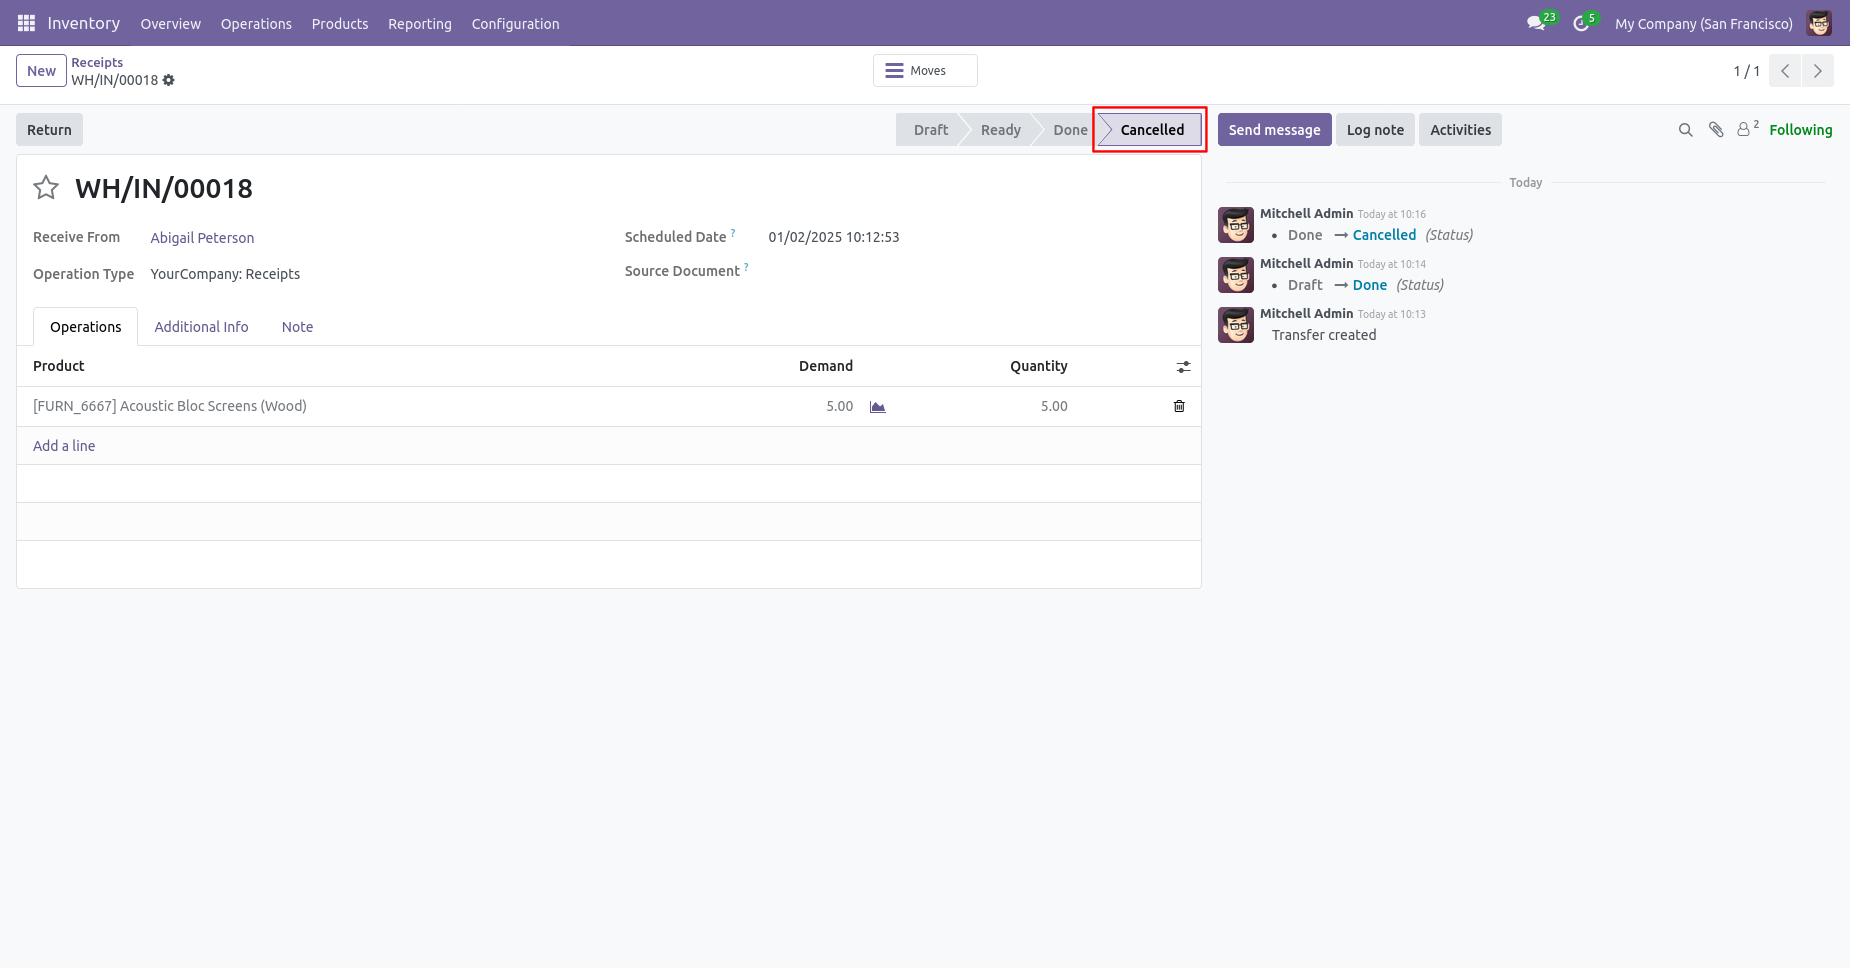Open the Products menu
The width and height of the screenshot is (1850, 968).
tap(340, 24)
